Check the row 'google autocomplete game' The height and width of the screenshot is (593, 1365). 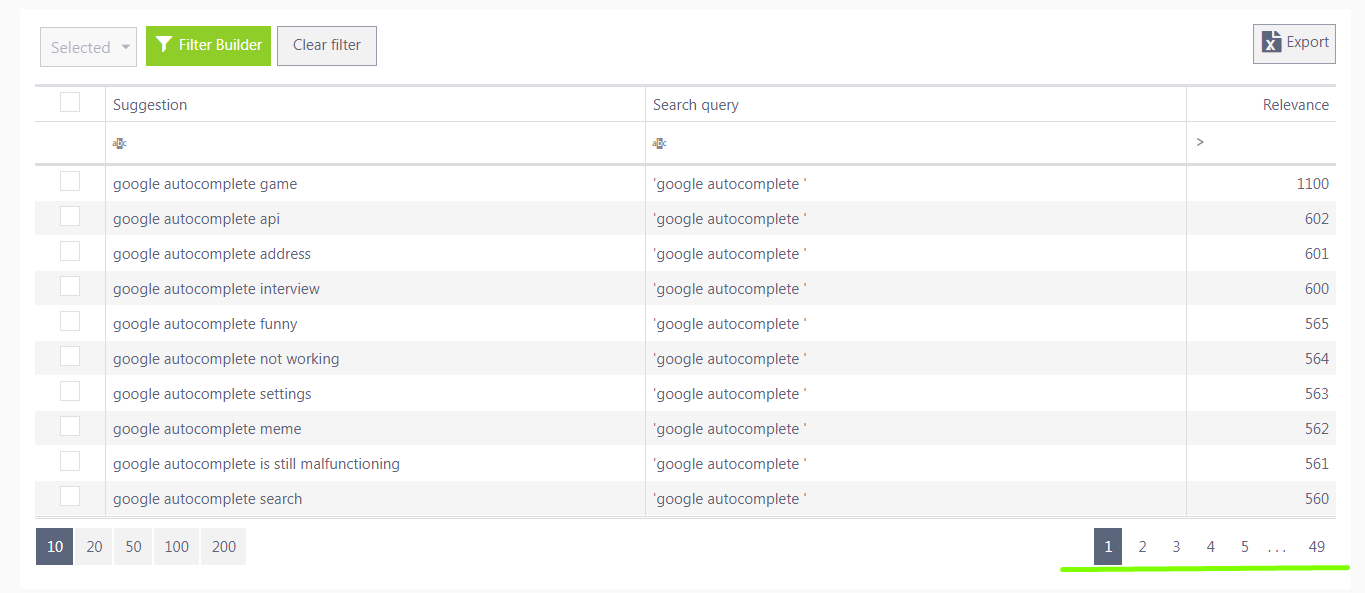pyautogui.click(x=70, y=181)
